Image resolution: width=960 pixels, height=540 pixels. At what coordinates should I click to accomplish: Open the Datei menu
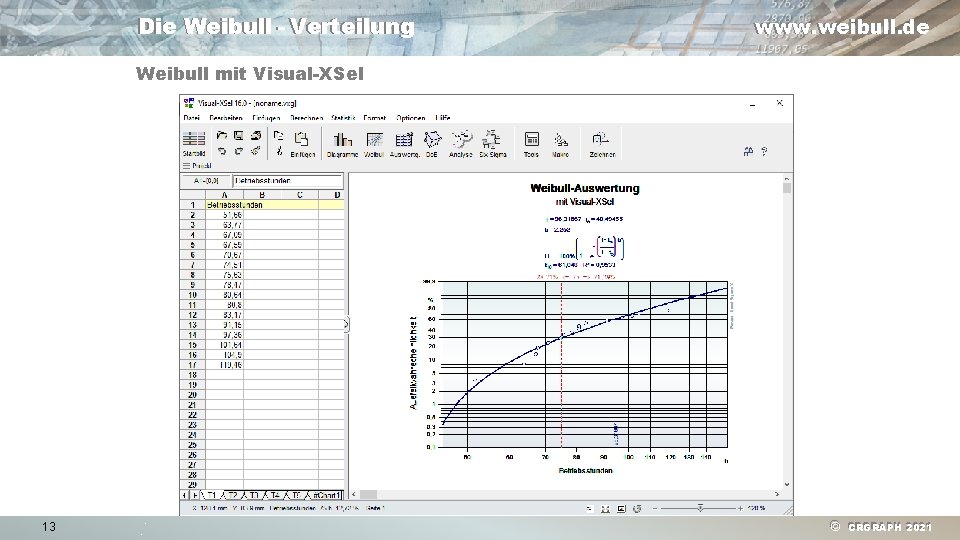point(191,118)
